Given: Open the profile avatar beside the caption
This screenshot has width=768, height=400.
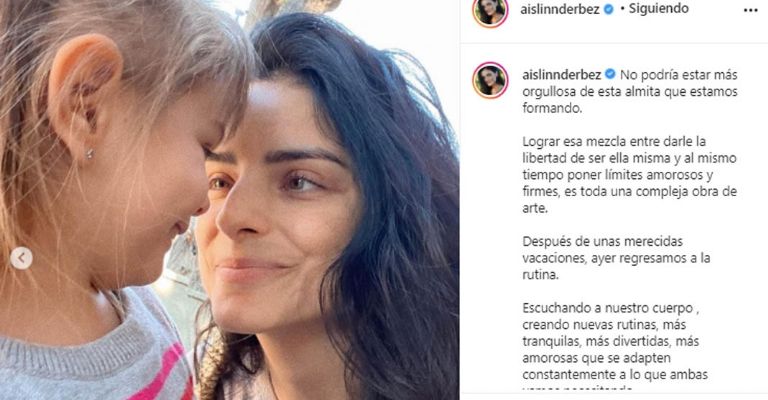Looking at the screenshot, I should [490, 80].
